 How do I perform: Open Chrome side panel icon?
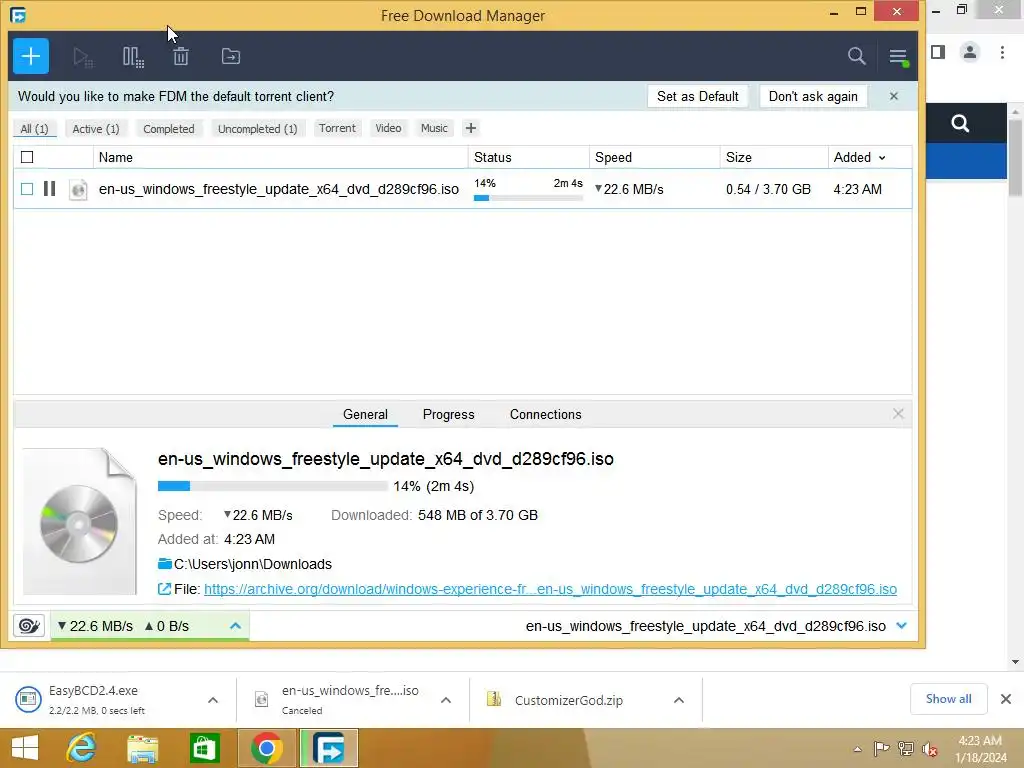938,52
